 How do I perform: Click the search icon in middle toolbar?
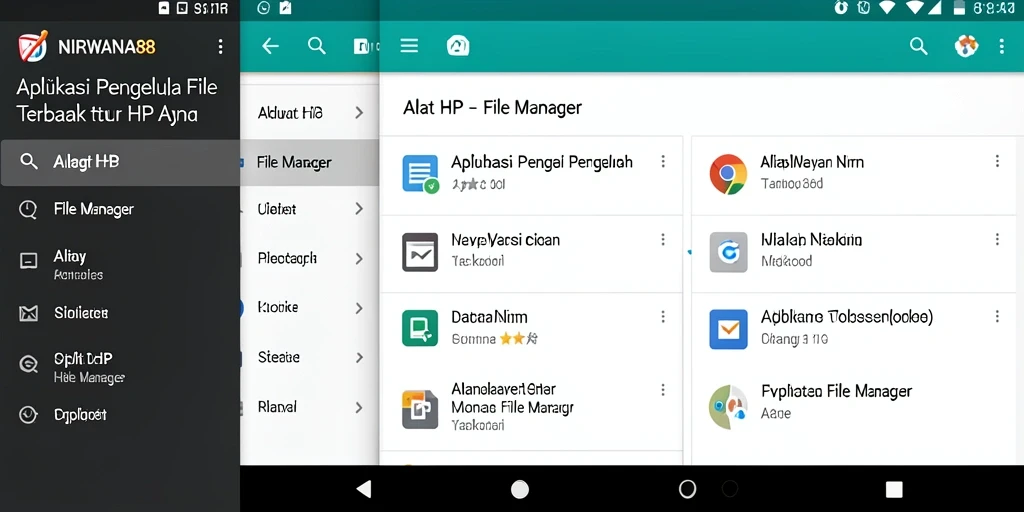[317, 46]
